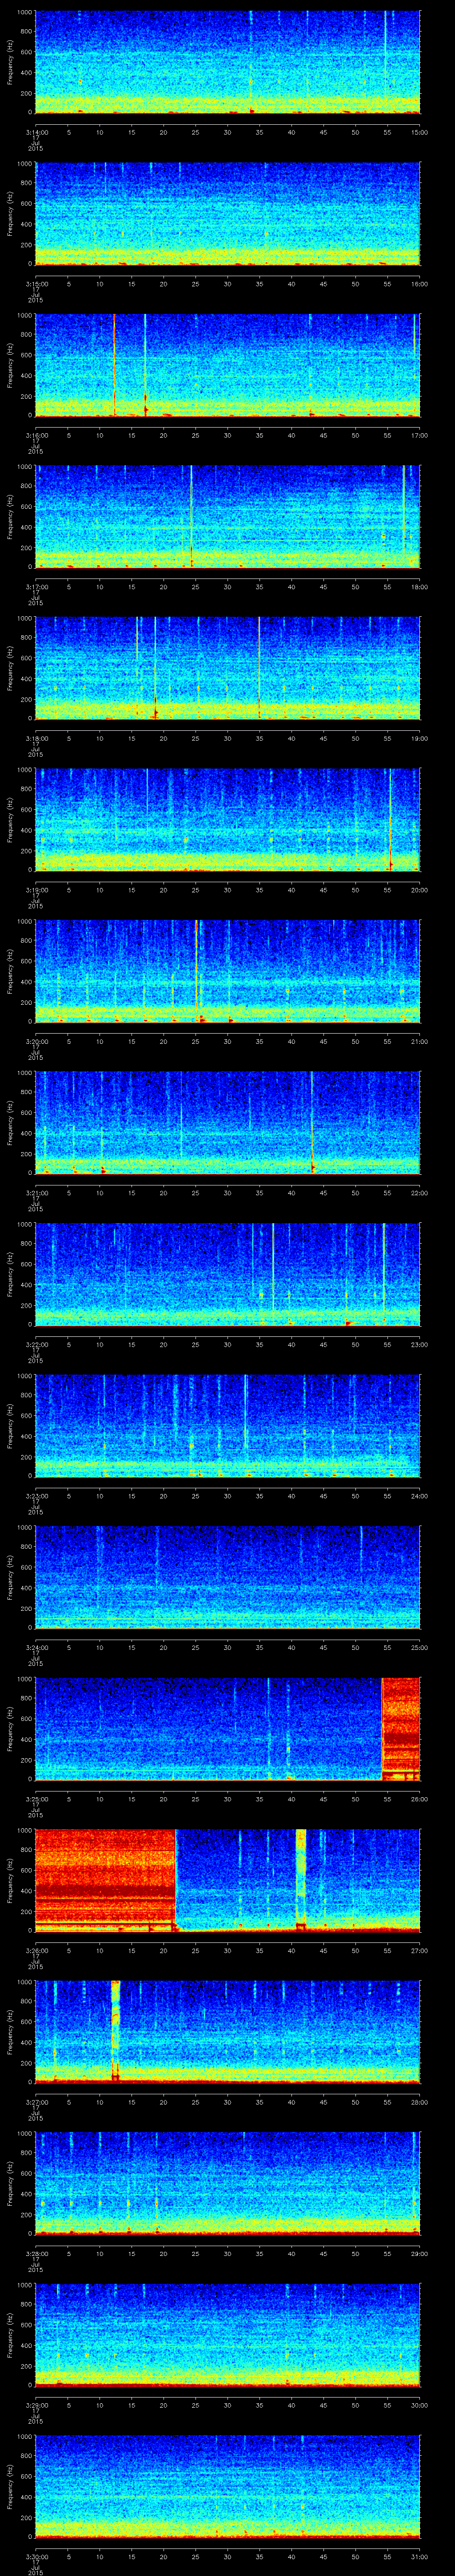Select the spectrogram panel starting at 3:18:00

coord(228,668)
